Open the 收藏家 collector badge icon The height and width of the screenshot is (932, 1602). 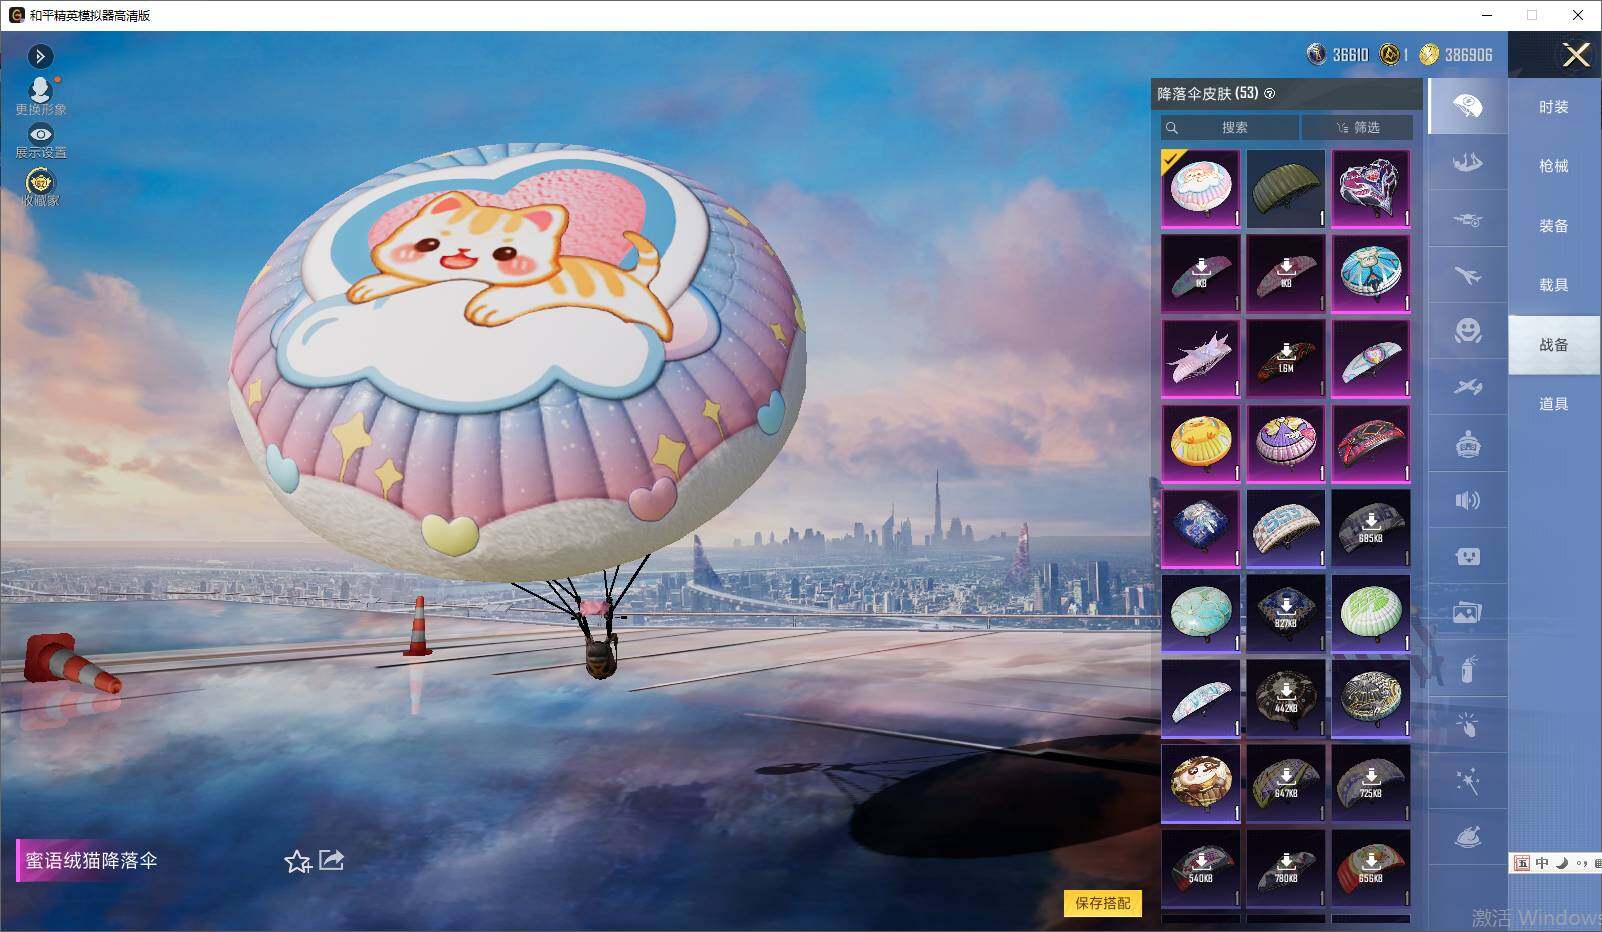[40, 186]
